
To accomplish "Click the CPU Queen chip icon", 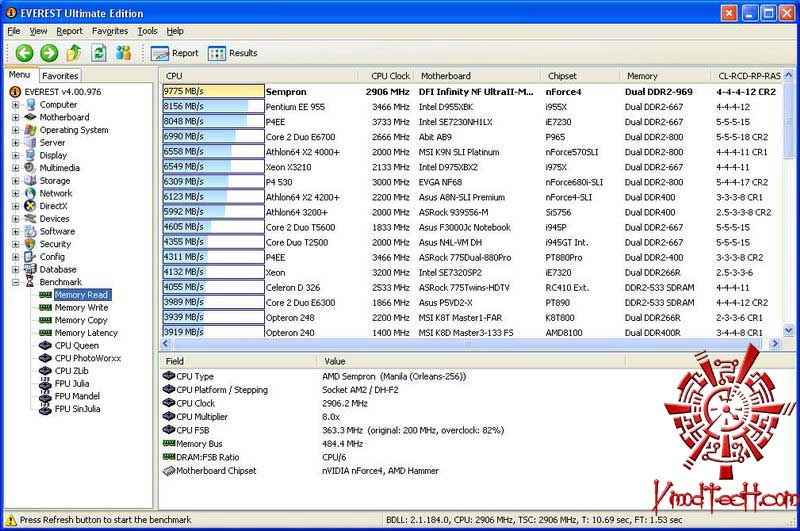I will (x=45, y=345).
